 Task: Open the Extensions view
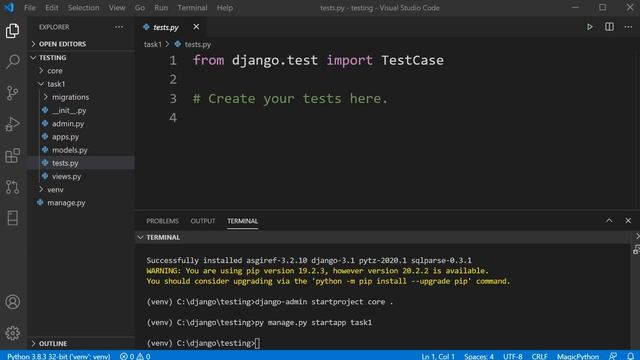click(12, 156)
